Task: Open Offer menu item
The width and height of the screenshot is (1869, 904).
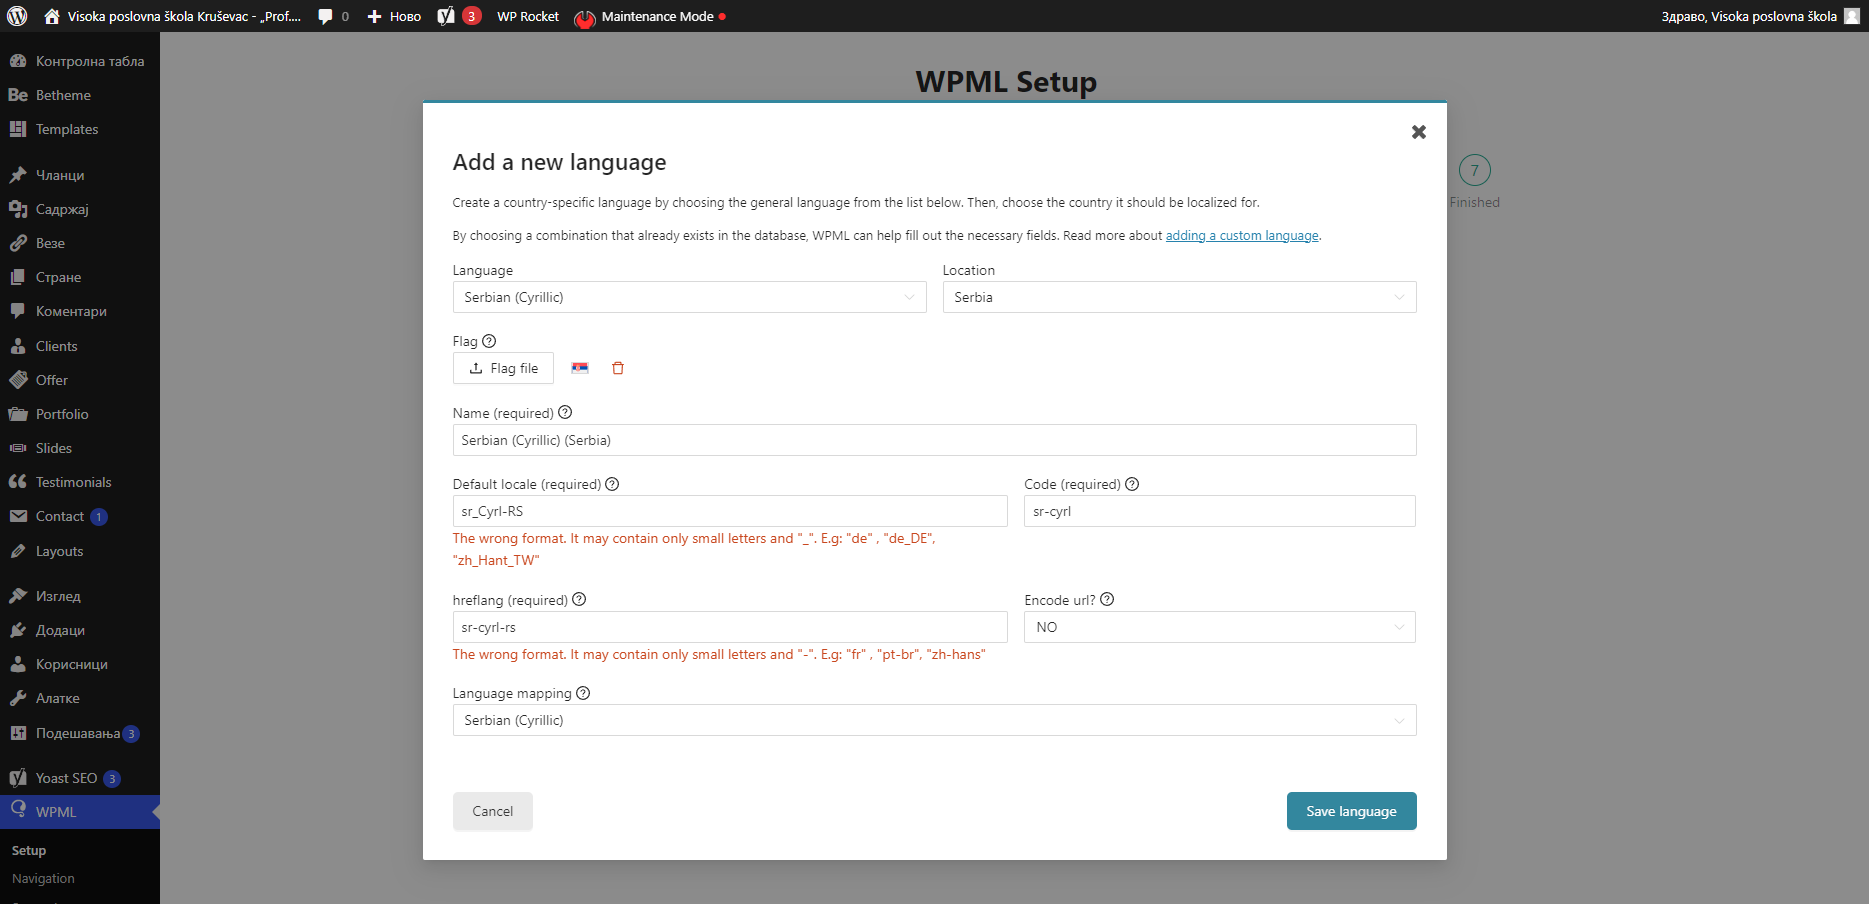Action: pos(80,380)
